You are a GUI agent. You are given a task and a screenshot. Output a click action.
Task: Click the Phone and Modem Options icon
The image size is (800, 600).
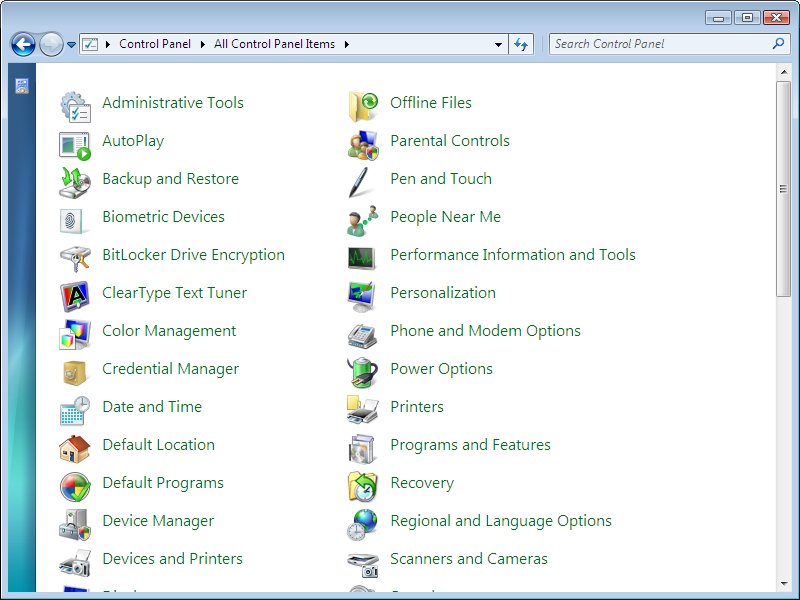[x=363, y=336]
